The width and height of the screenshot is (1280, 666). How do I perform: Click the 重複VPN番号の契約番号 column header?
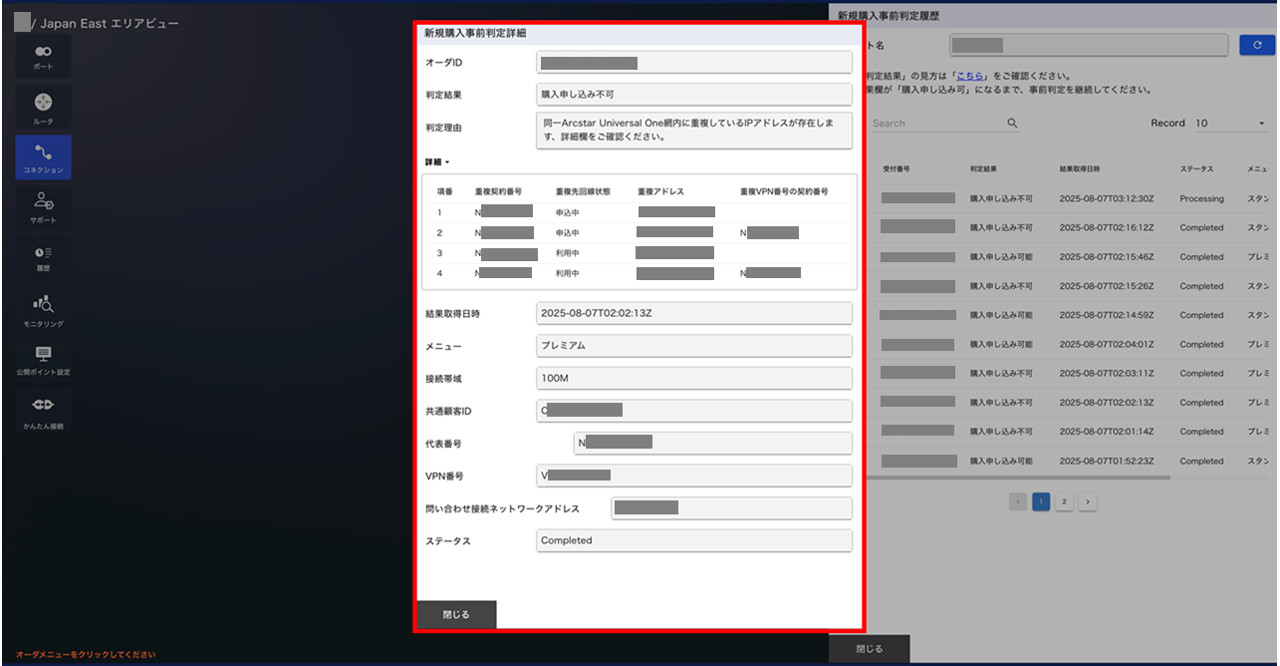pos(782,191)
